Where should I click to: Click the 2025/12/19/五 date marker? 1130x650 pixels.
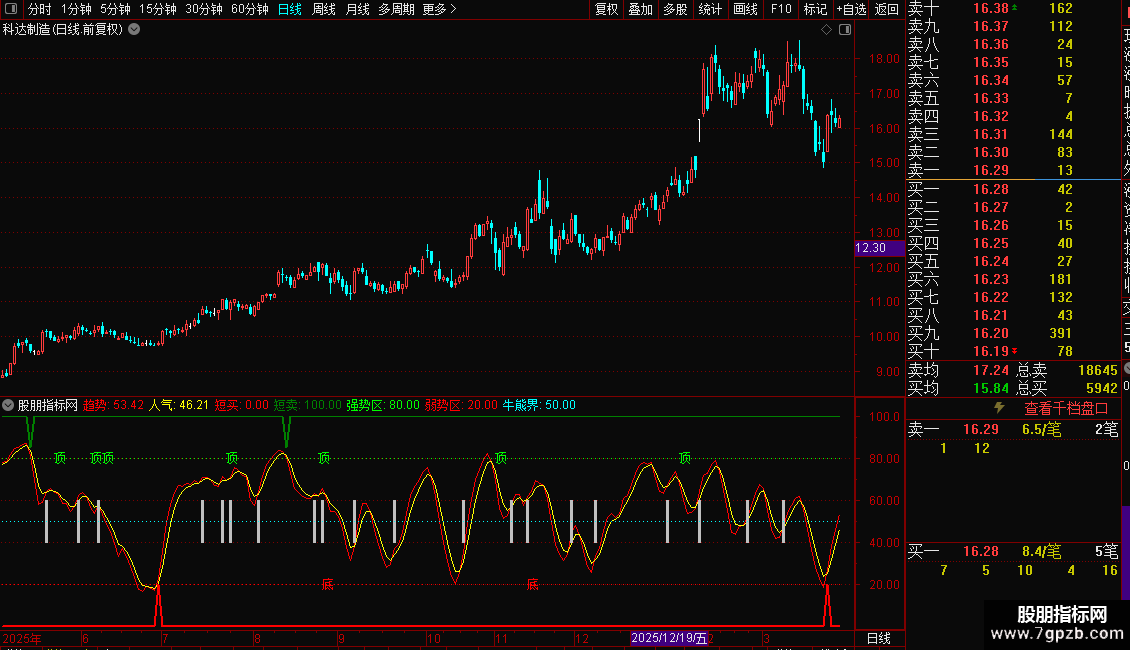tap(669, 638)
